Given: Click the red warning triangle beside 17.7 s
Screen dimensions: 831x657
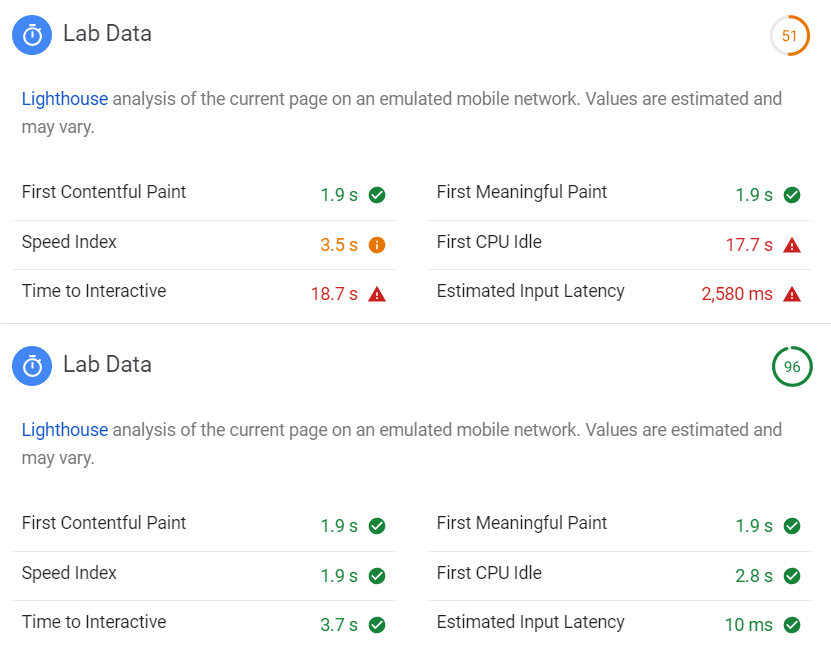Looking at the screenshot, I should 792,245.
